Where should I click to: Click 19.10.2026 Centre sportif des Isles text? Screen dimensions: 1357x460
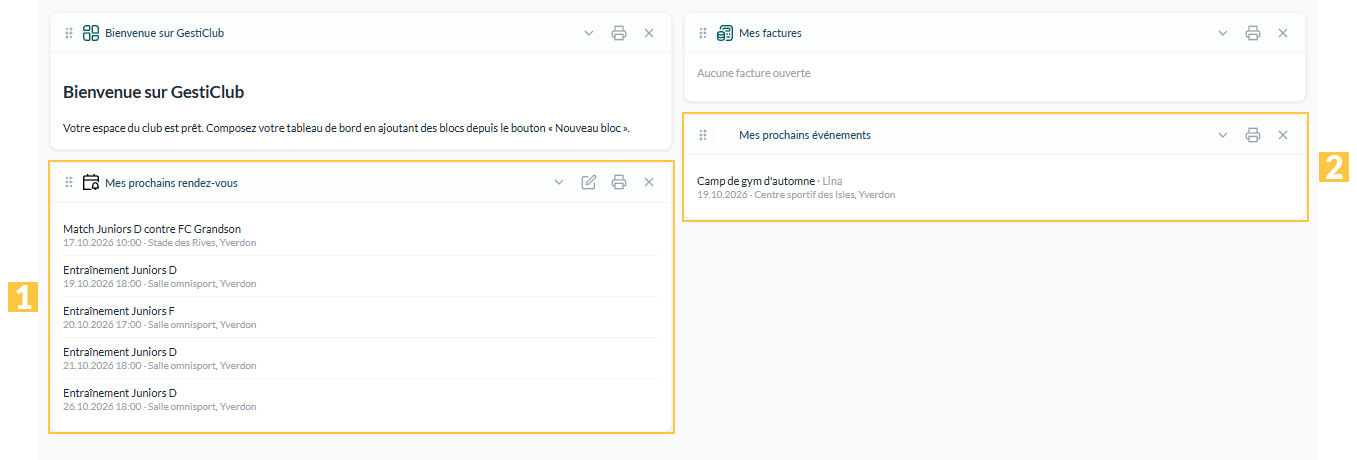tap(796, 195)
